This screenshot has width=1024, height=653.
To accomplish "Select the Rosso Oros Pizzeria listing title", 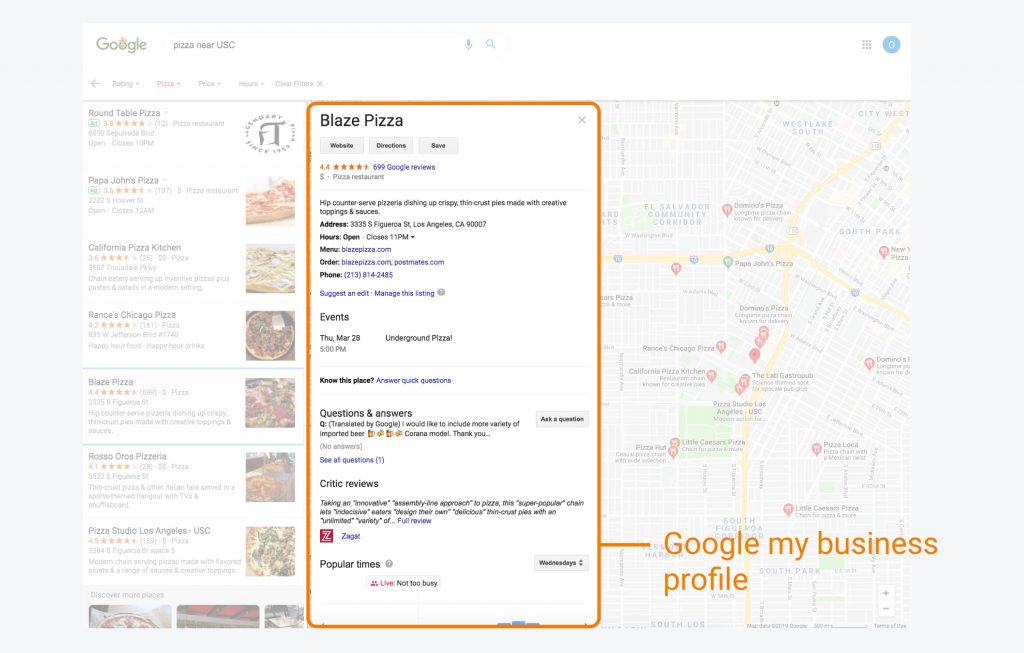I will coord(127,456).
